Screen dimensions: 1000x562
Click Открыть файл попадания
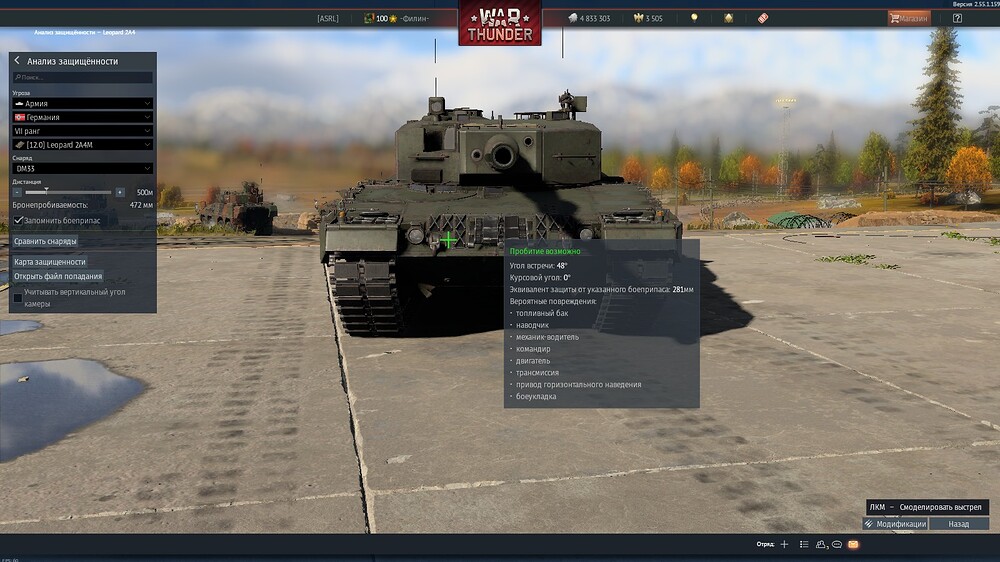(58, 276)
